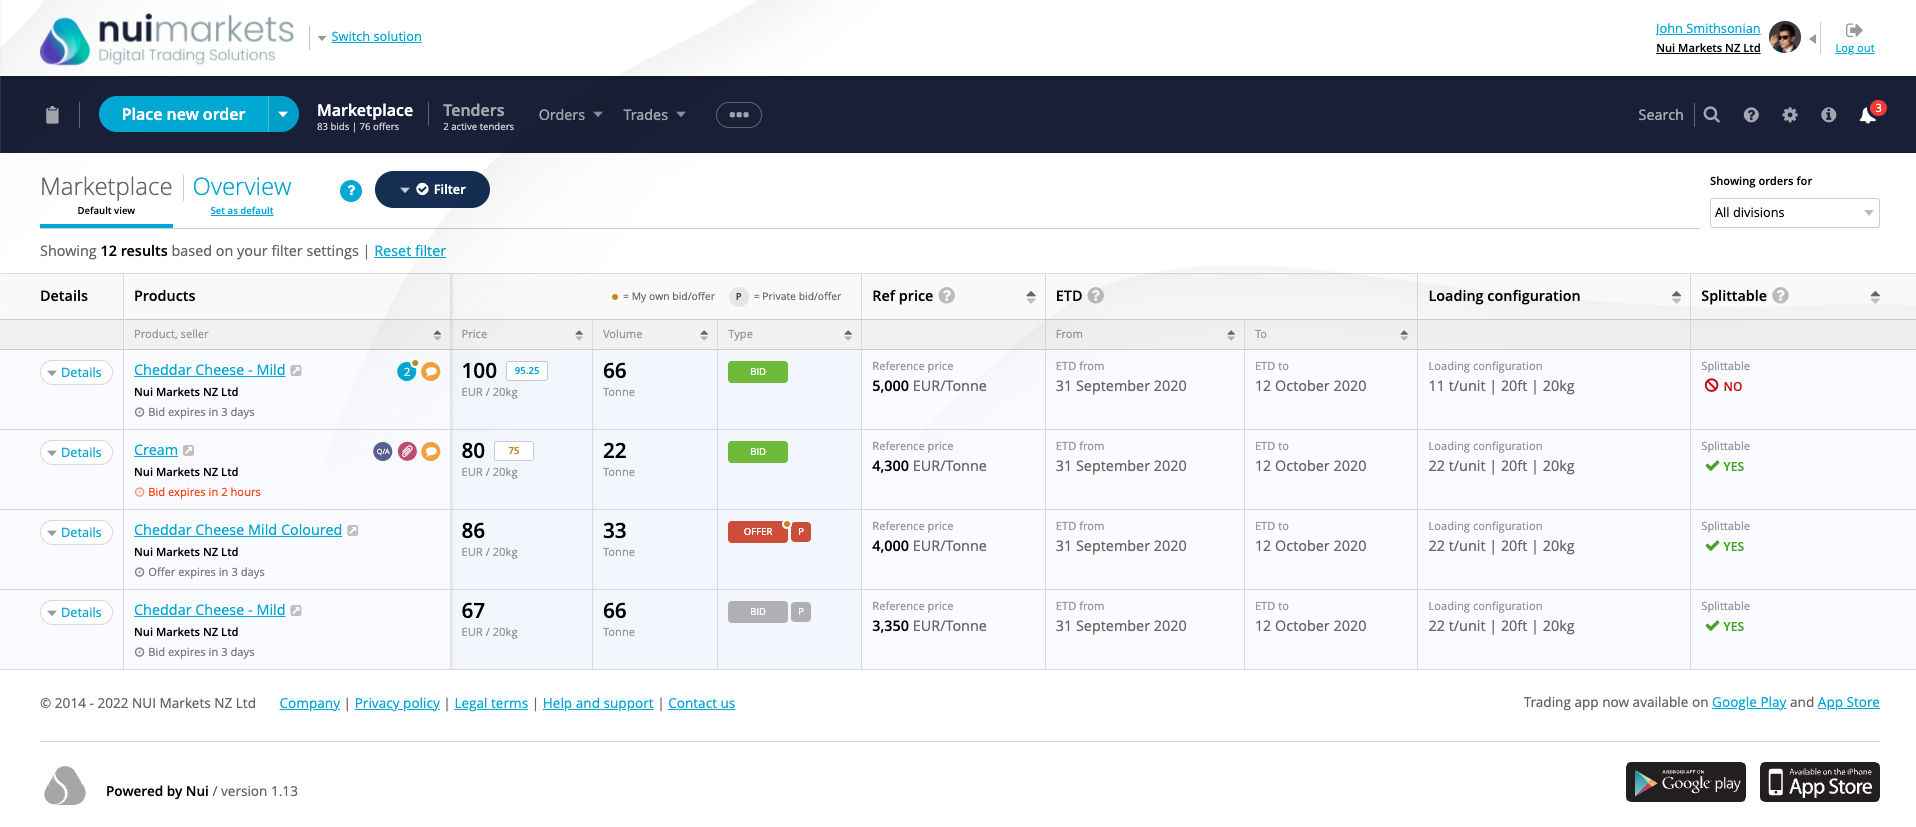Open the All divisions dropdown
Viewport: 1916px width, 827px height.
[x=1795, y=213]
